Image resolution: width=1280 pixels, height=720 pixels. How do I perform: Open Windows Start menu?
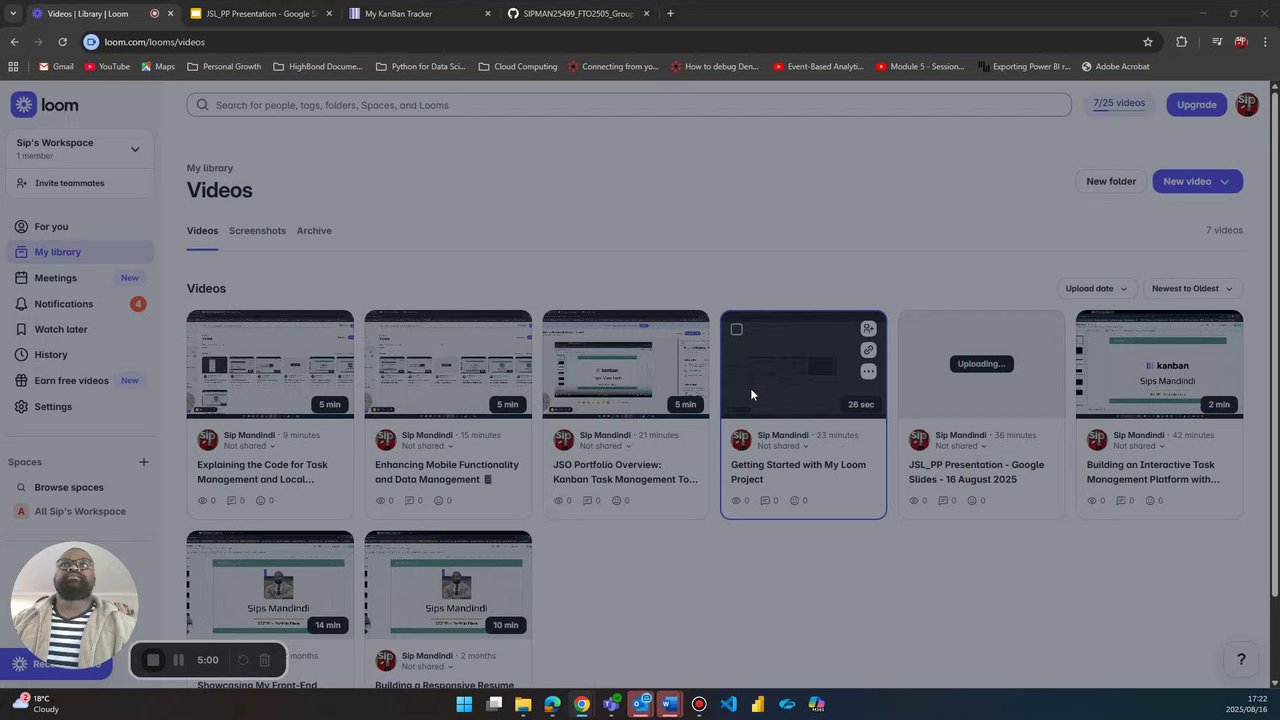pyautogui.click(x=464, y=704)
